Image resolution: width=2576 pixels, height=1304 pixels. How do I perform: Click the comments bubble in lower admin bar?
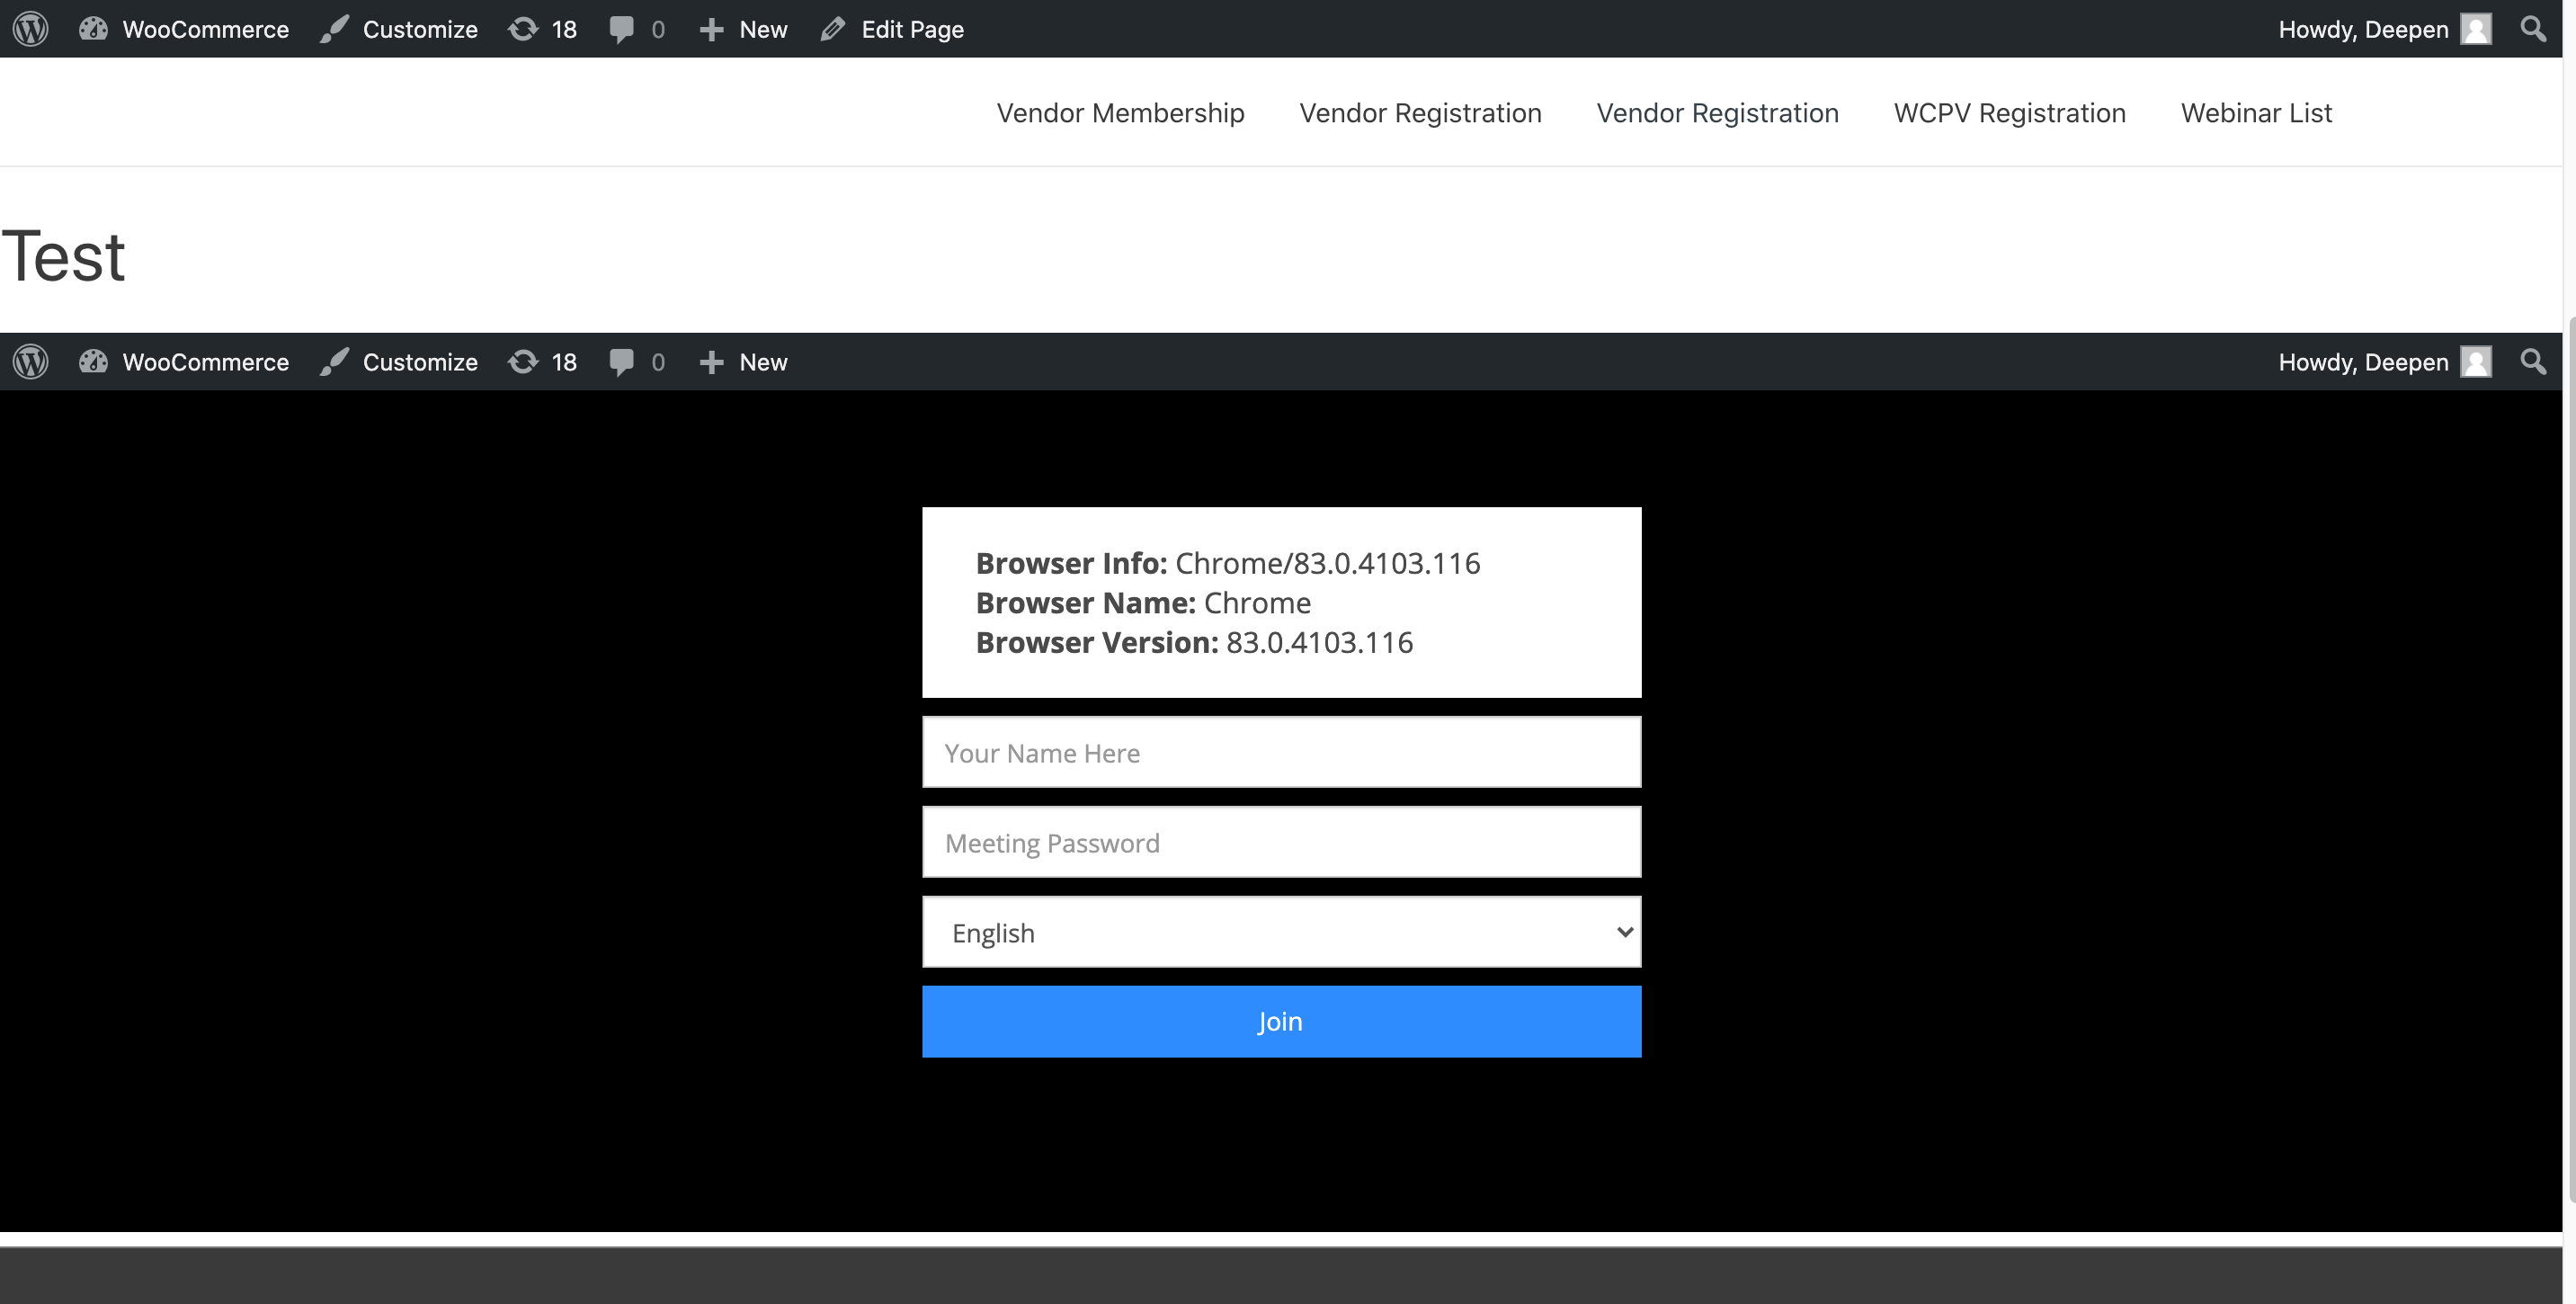click(x=636, y=362)
